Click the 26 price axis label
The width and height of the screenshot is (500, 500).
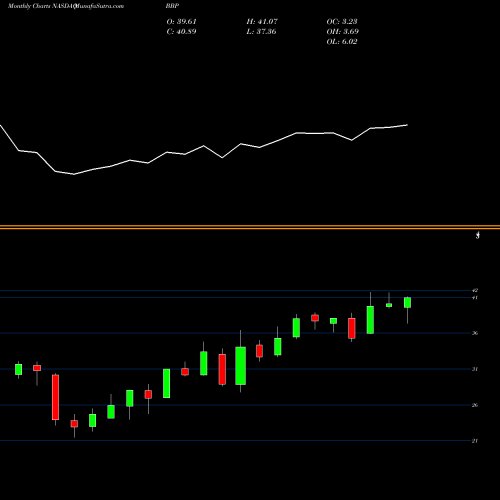[475, 405]
